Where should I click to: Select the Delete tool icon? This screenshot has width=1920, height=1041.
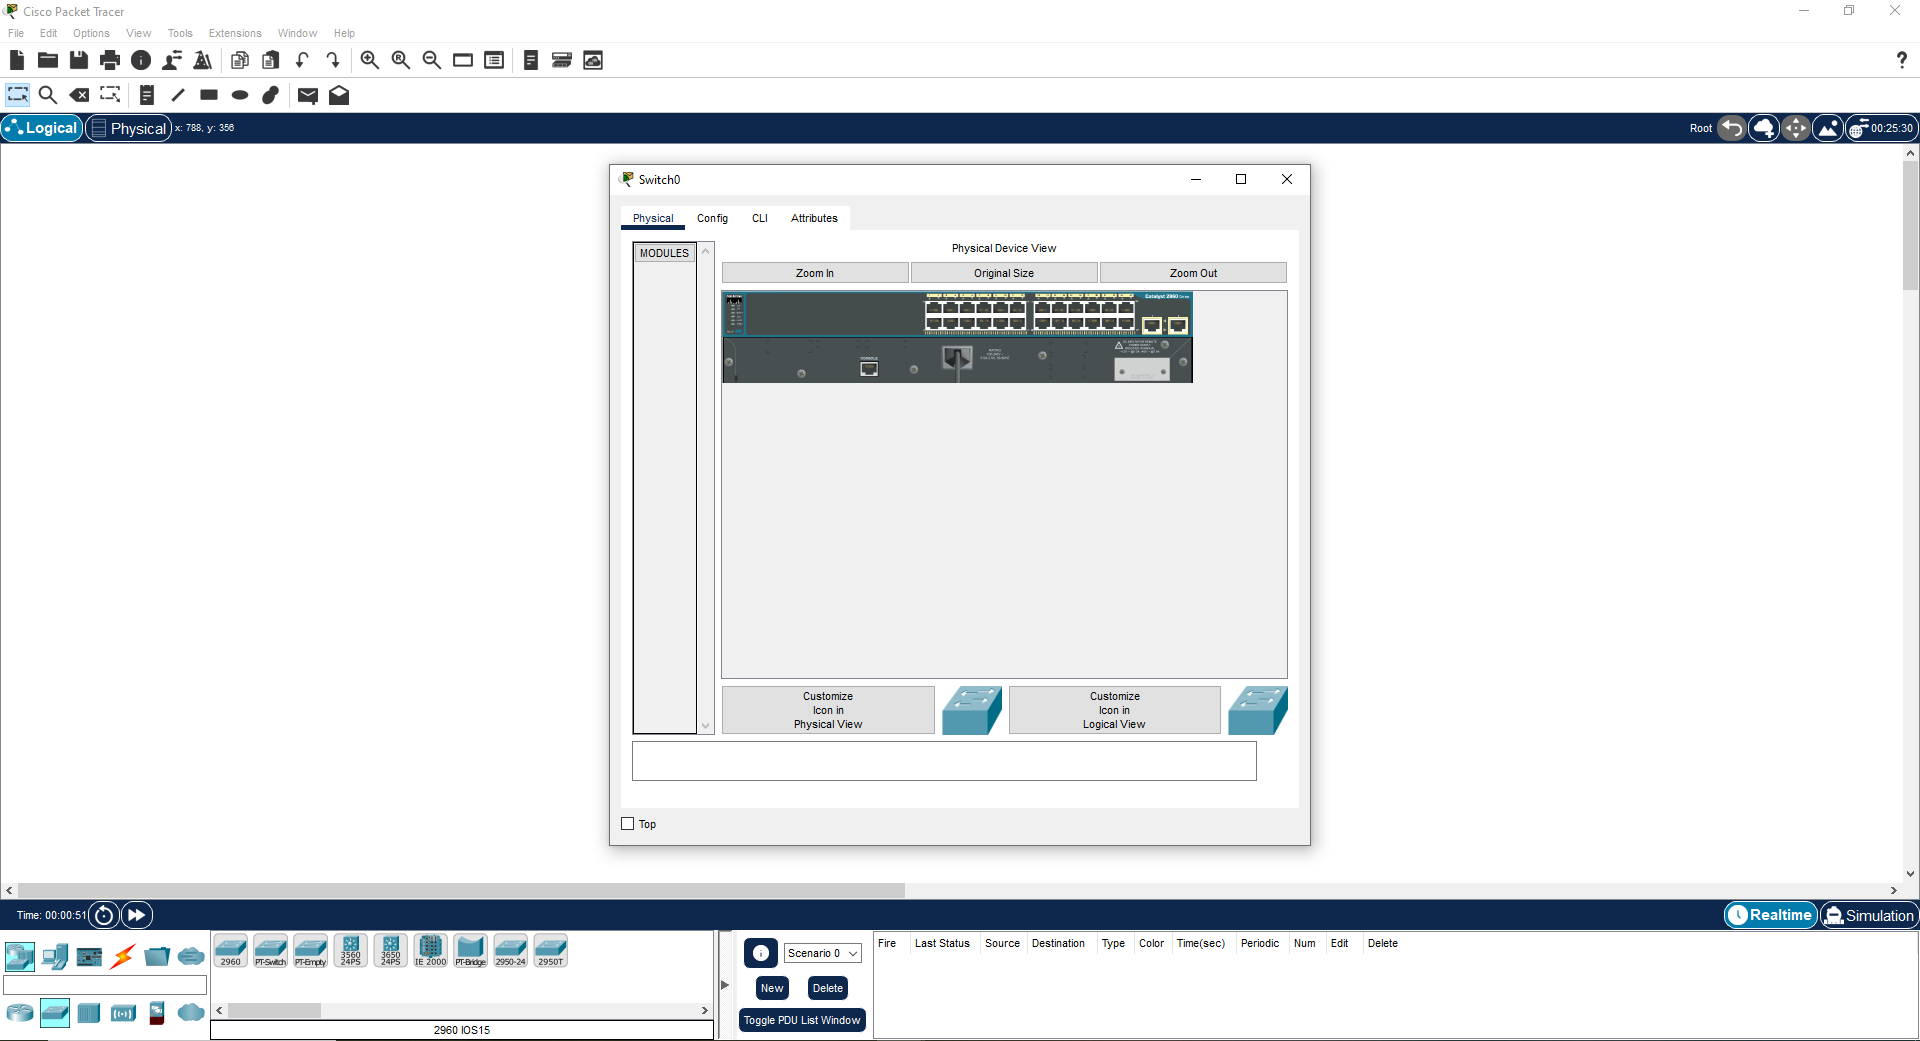(x=79, y=95)
